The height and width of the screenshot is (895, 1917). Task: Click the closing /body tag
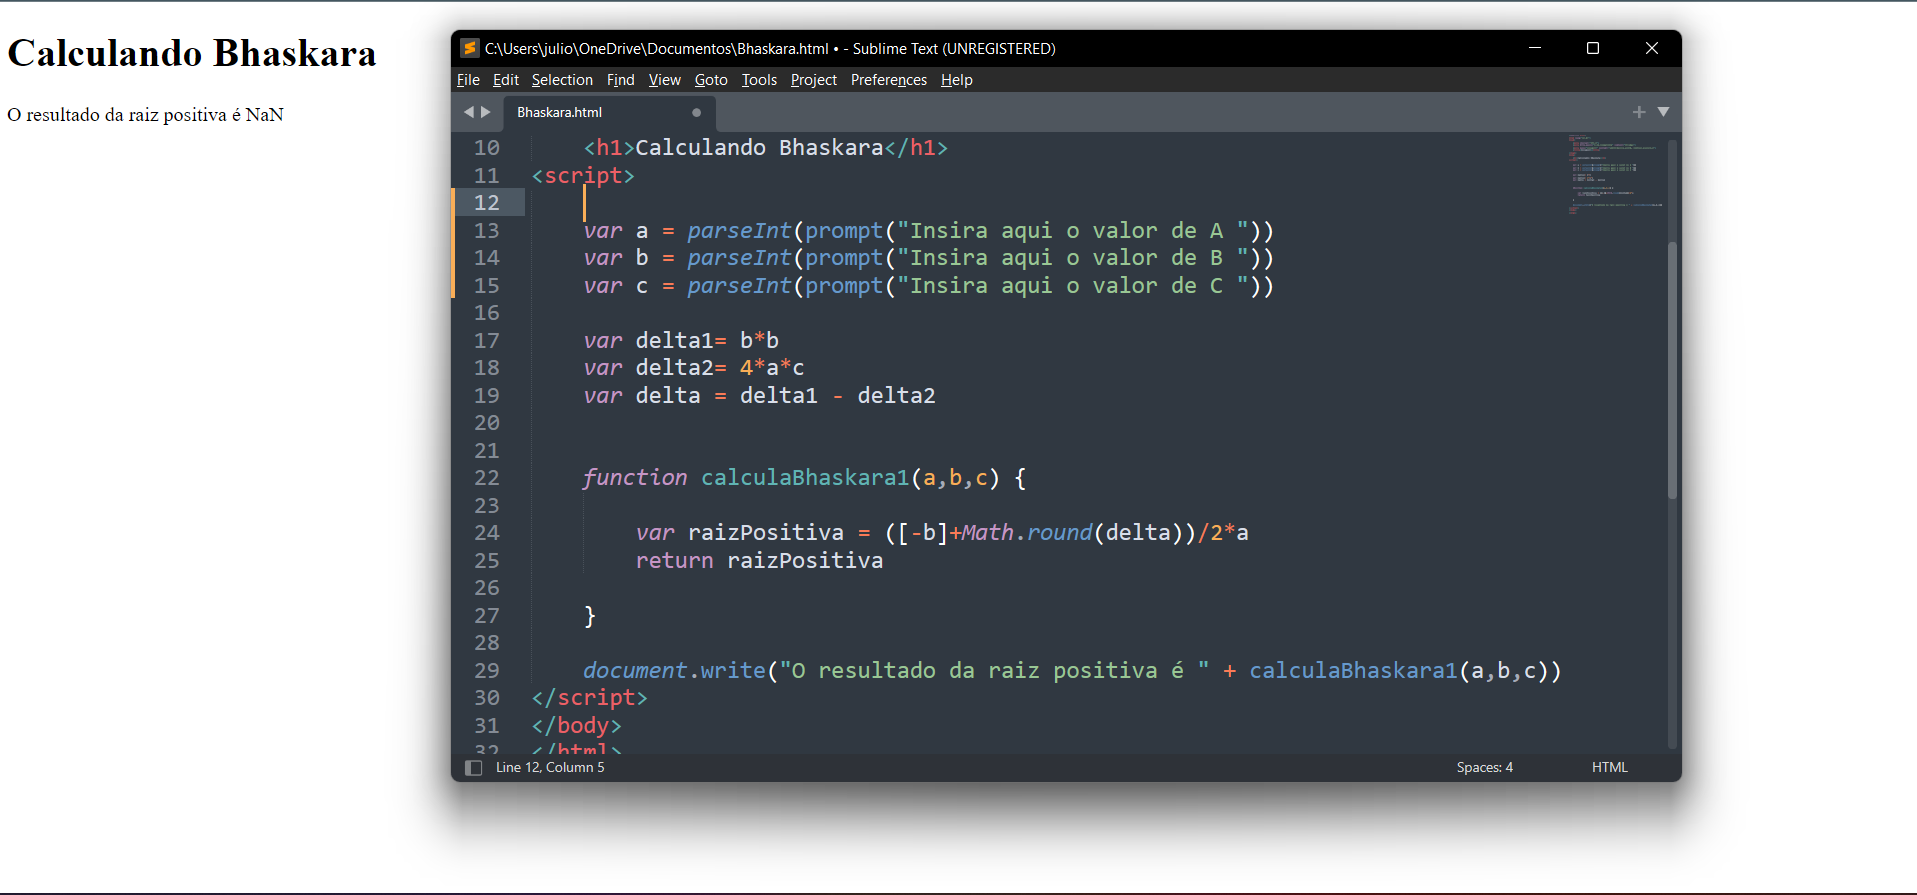[x=577, y=726]
